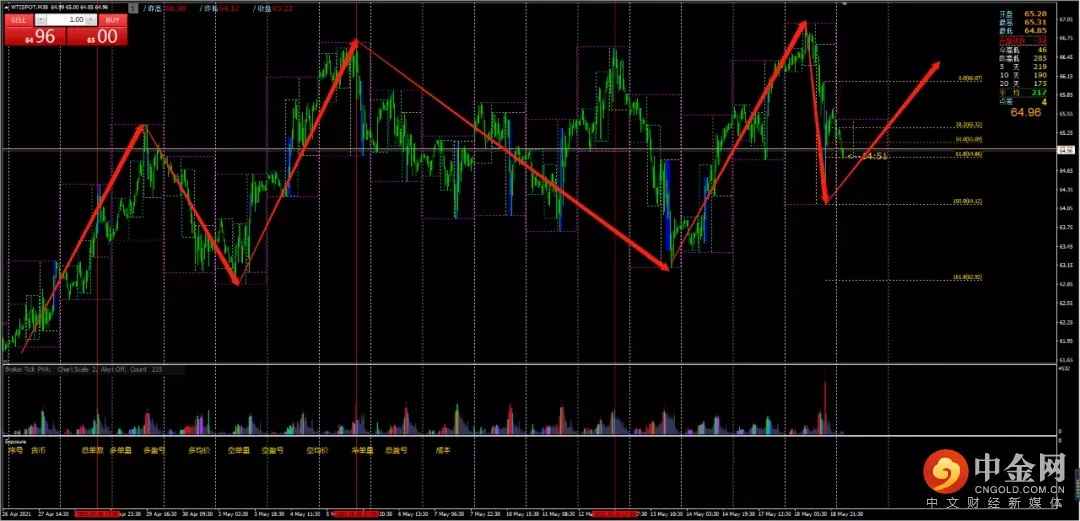1080x521 pixels.
Task: Click the gray arrow button right of the trading panel
Action: tap(133, 8)
